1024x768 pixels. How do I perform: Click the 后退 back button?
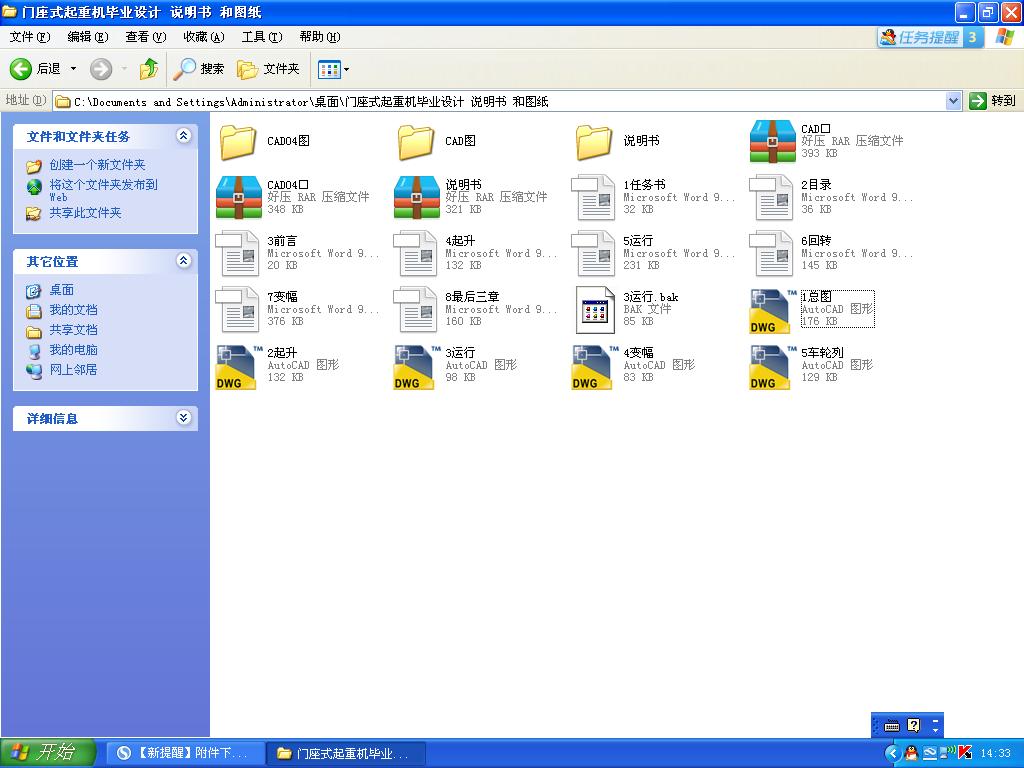tap(35, 69)
